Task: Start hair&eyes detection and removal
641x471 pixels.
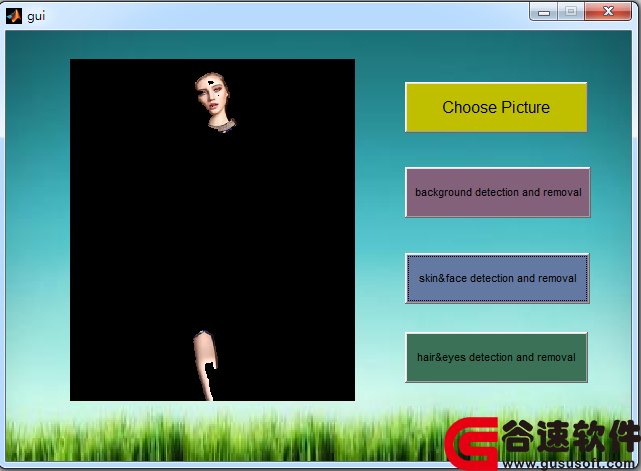Action: (496, 357)
